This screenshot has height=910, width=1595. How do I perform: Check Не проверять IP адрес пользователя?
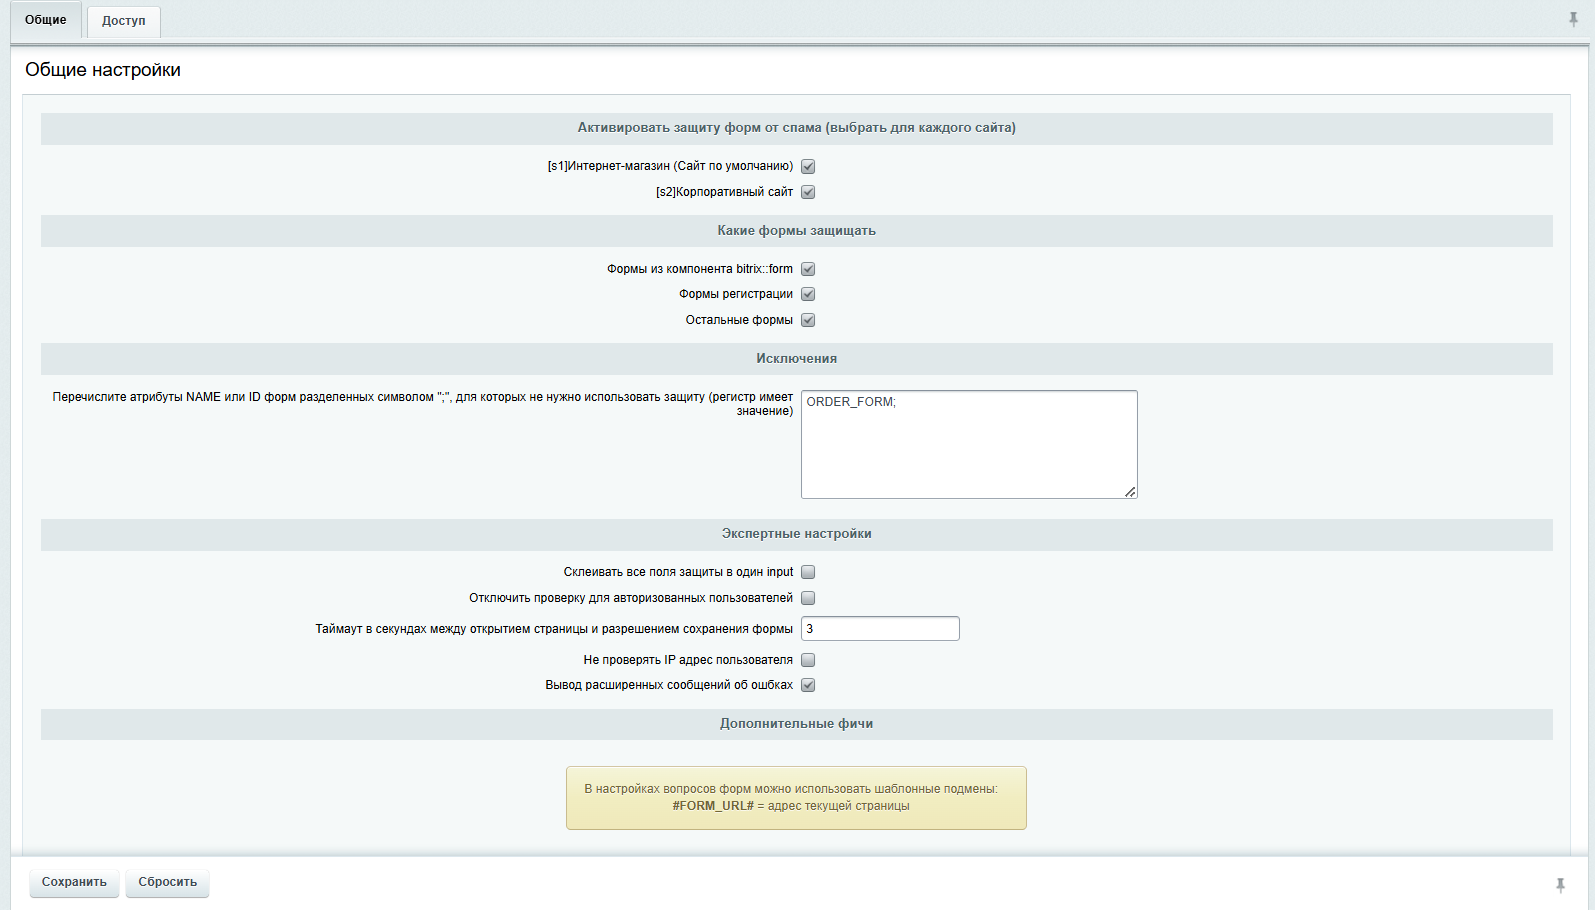pos(808,660)
